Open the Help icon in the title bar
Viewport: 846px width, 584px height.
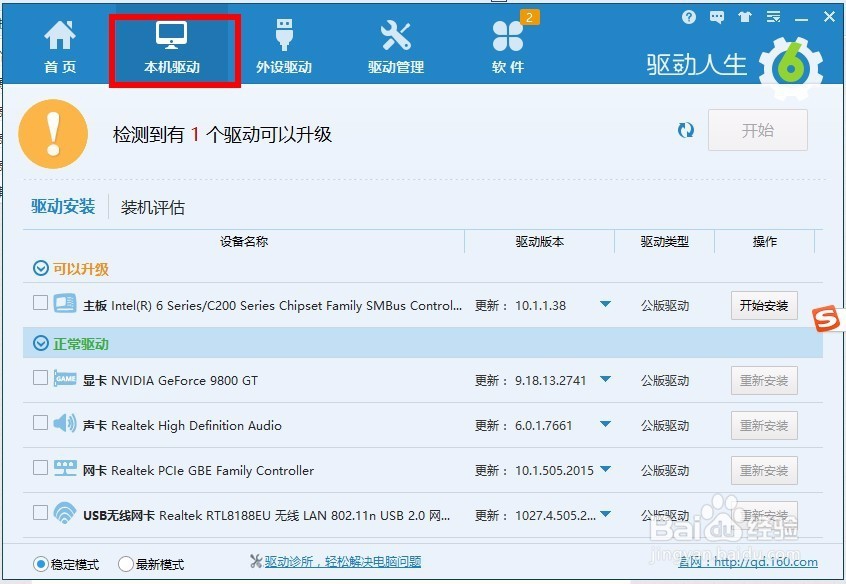point(689,17)
